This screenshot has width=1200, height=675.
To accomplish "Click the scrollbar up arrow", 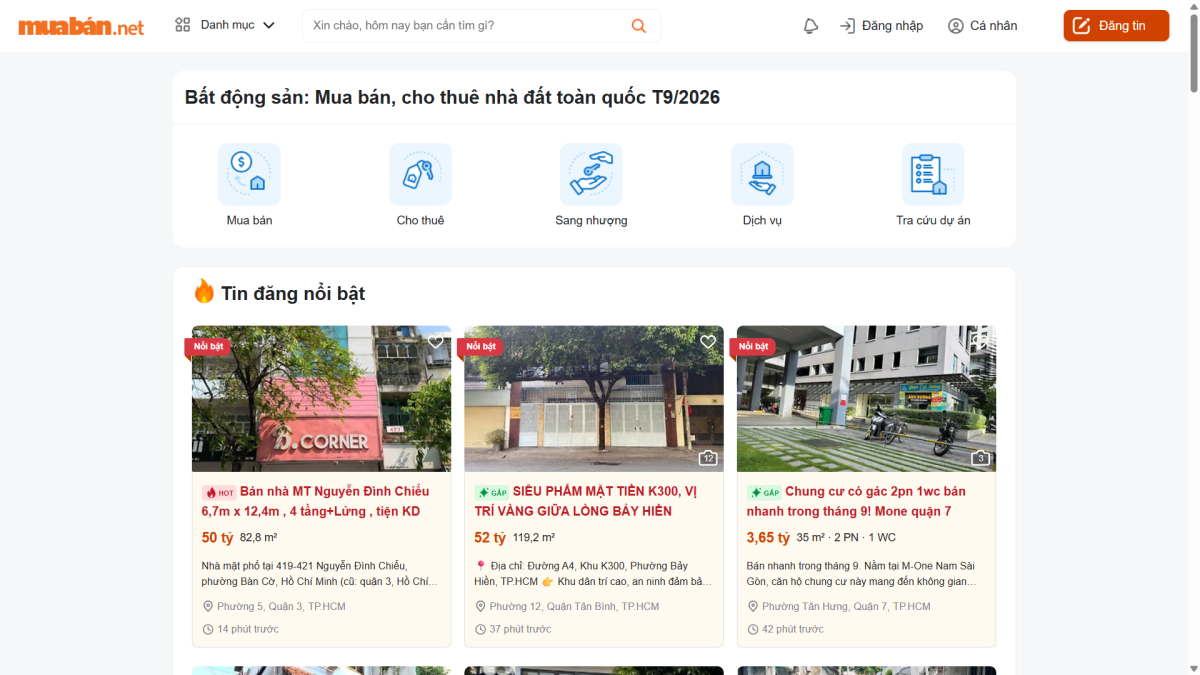I will click(1192, 6).
